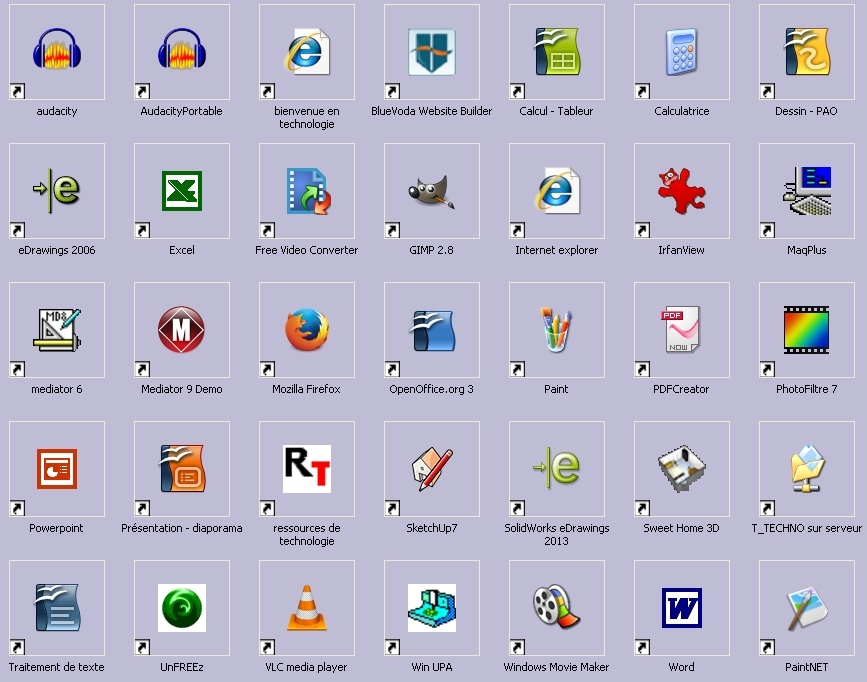867x682 pixels.
Task: Click the Sweet Home 3D icon
Action: pos(682,469)
